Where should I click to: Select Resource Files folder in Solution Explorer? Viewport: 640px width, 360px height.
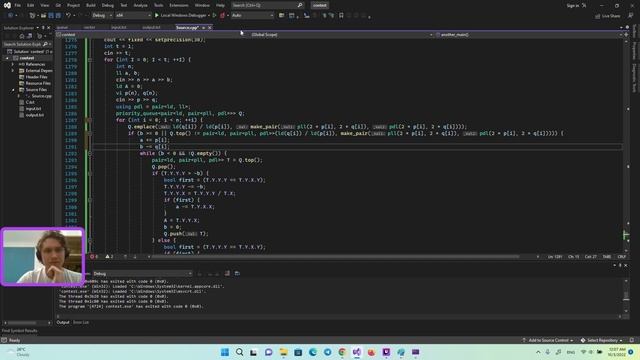[x=38, y=83]
